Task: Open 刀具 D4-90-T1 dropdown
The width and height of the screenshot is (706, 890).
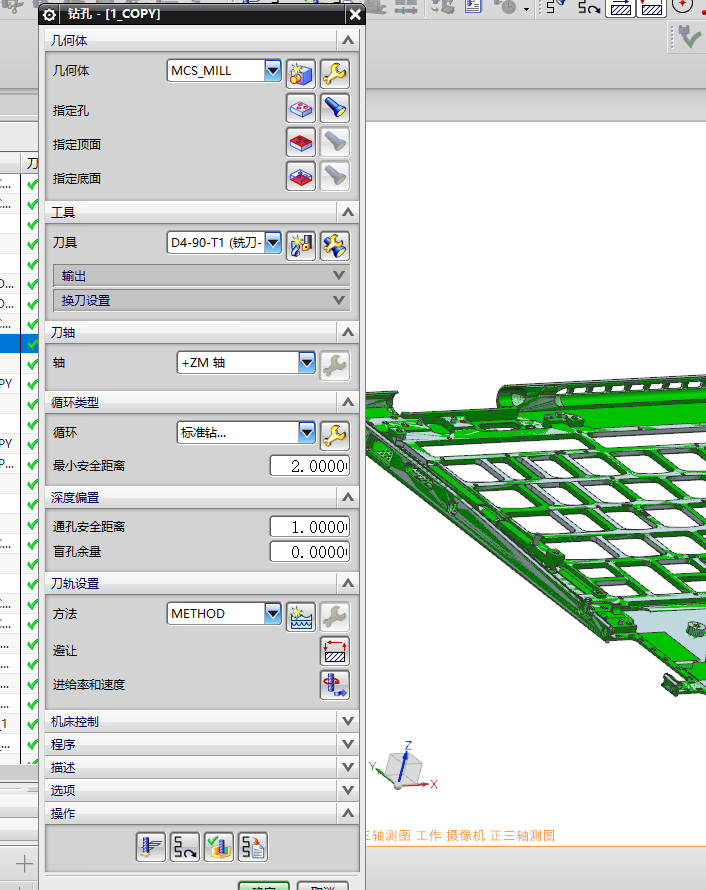Action: [273, 243]
